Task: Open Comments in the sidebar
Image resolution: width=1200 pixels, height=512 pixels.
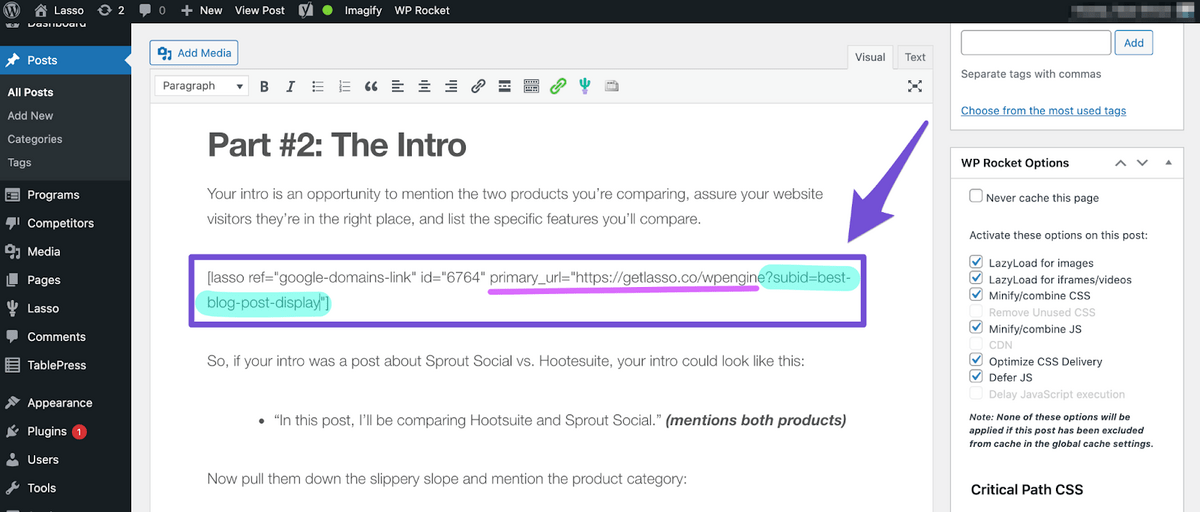Action: click(65, 337)
